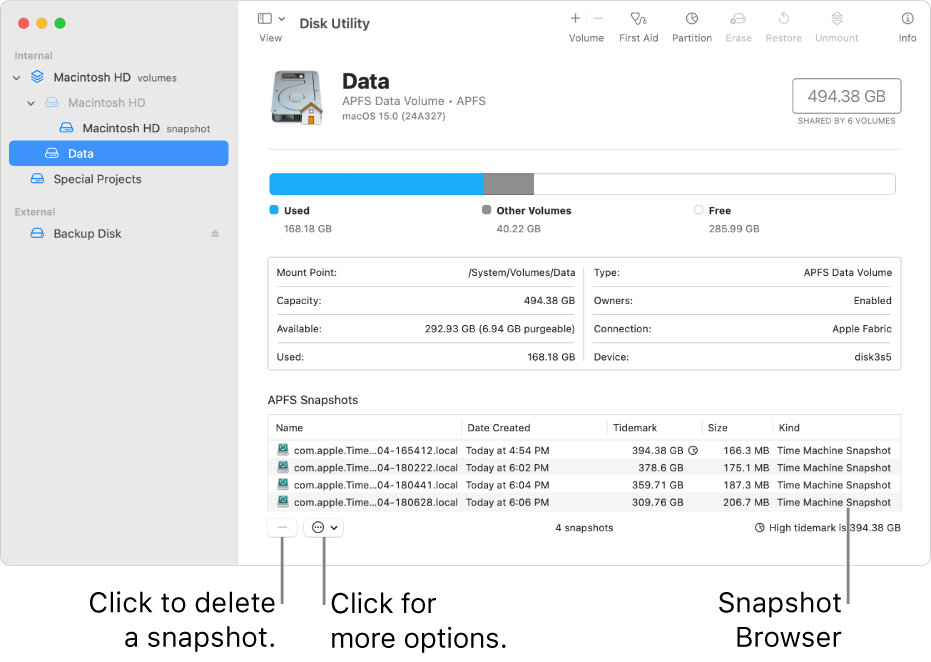Screen dimensions: 931x662
Task: Click the 4 snapshots count label
Action: [584, 528]
